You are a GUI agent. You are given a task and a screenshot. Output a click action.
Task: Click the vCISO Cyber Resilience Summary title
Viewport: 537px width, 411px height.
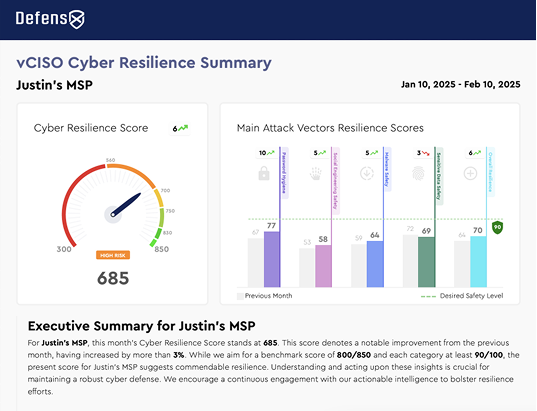tap(144, 63)
